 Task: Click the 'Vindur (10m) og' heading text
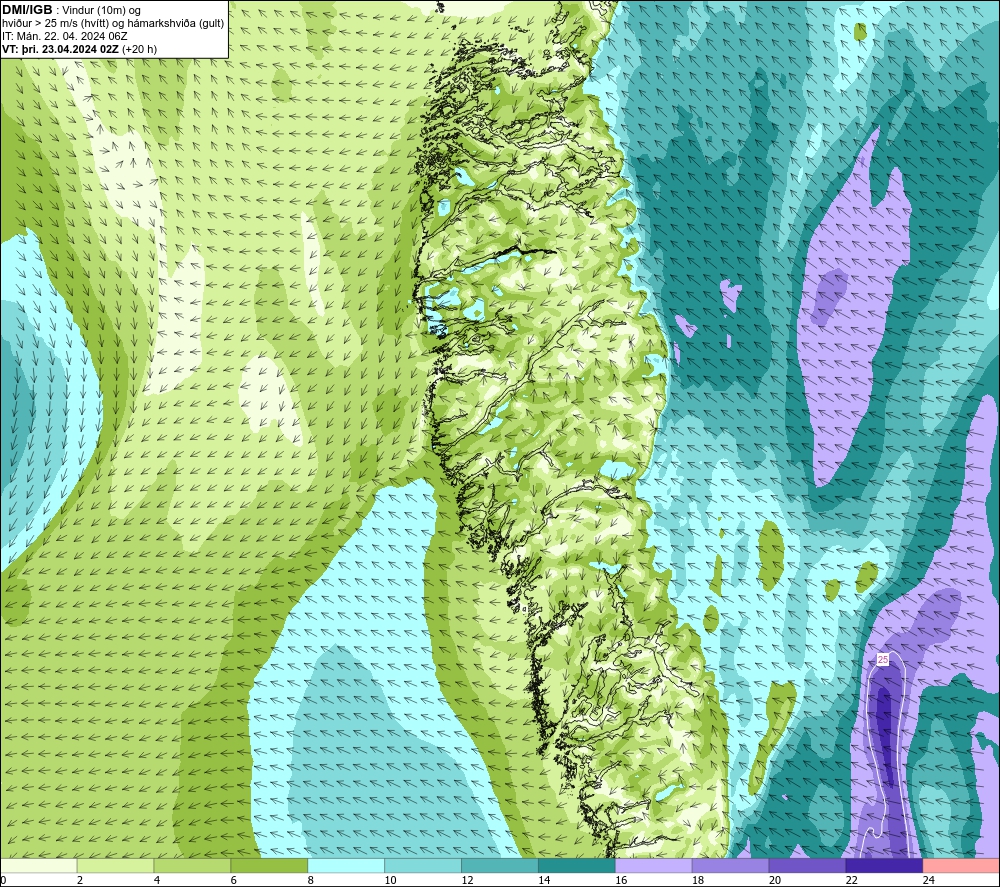point(101,10)
